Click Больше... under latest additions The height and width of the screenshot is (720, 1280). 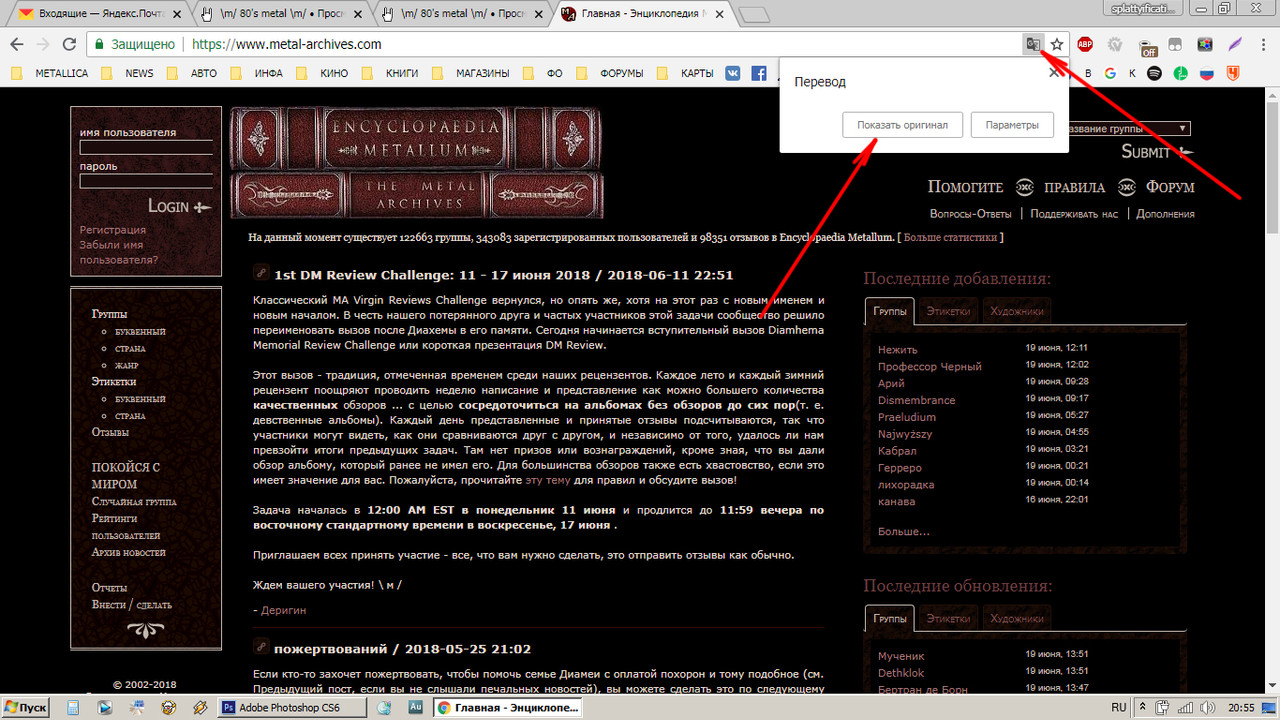pyautogui.click(x=903, y=531)
